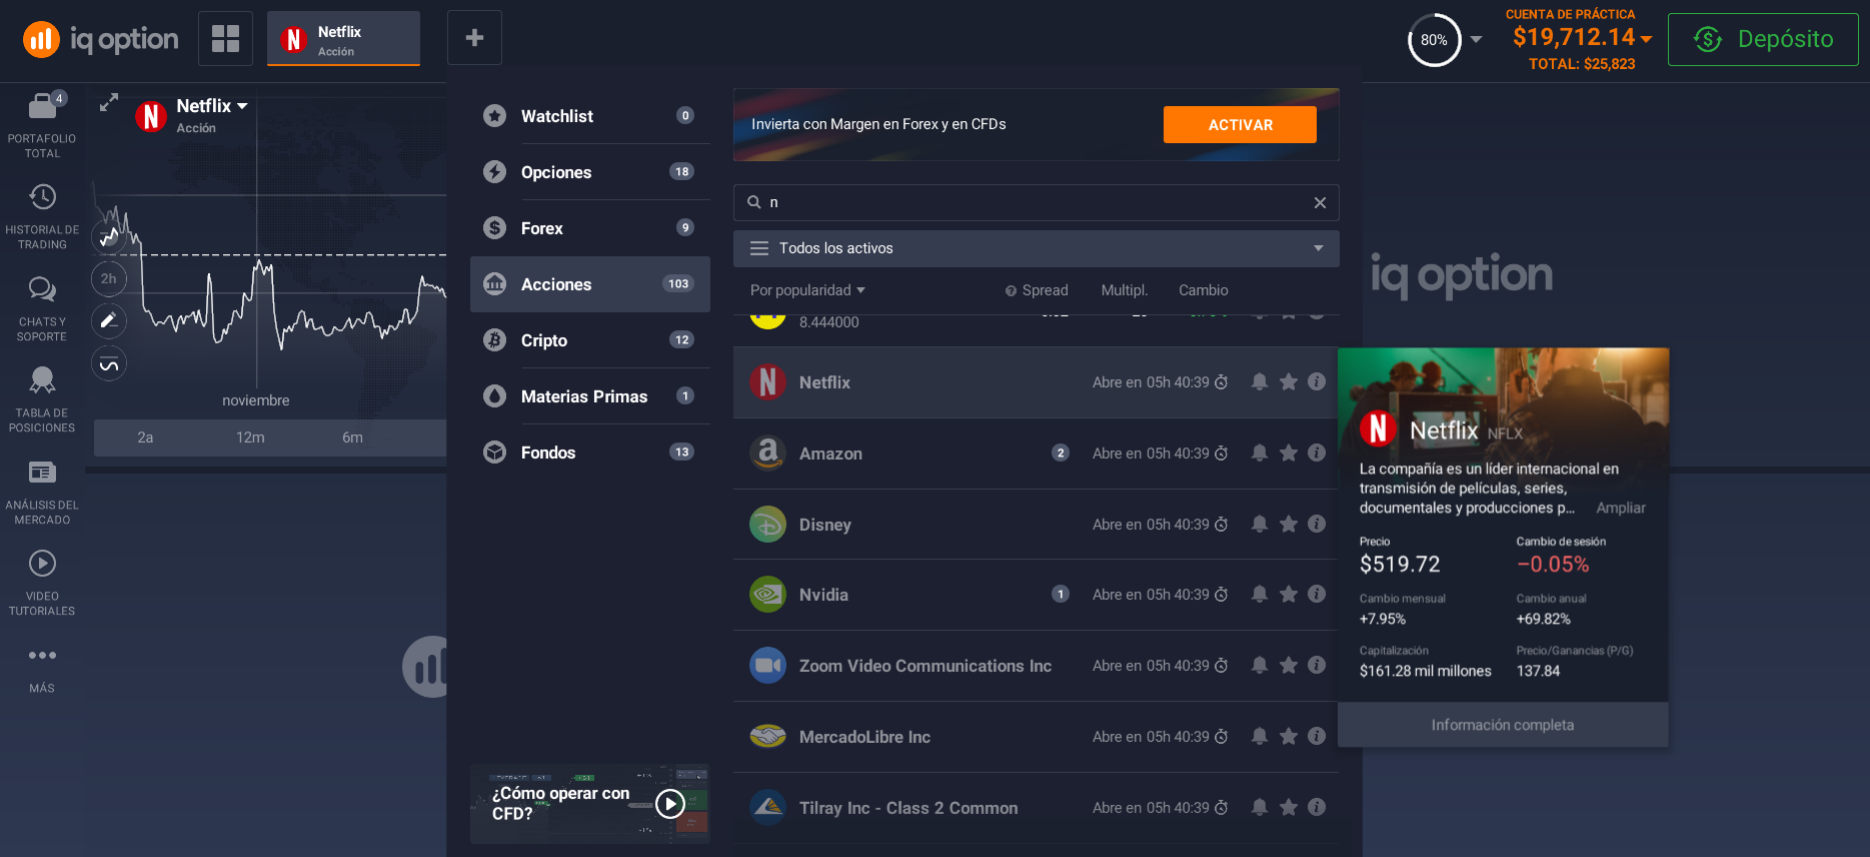Favorite MercadoLibre Inc with star
1870x857 pixels.
(x=1289, y=736)
